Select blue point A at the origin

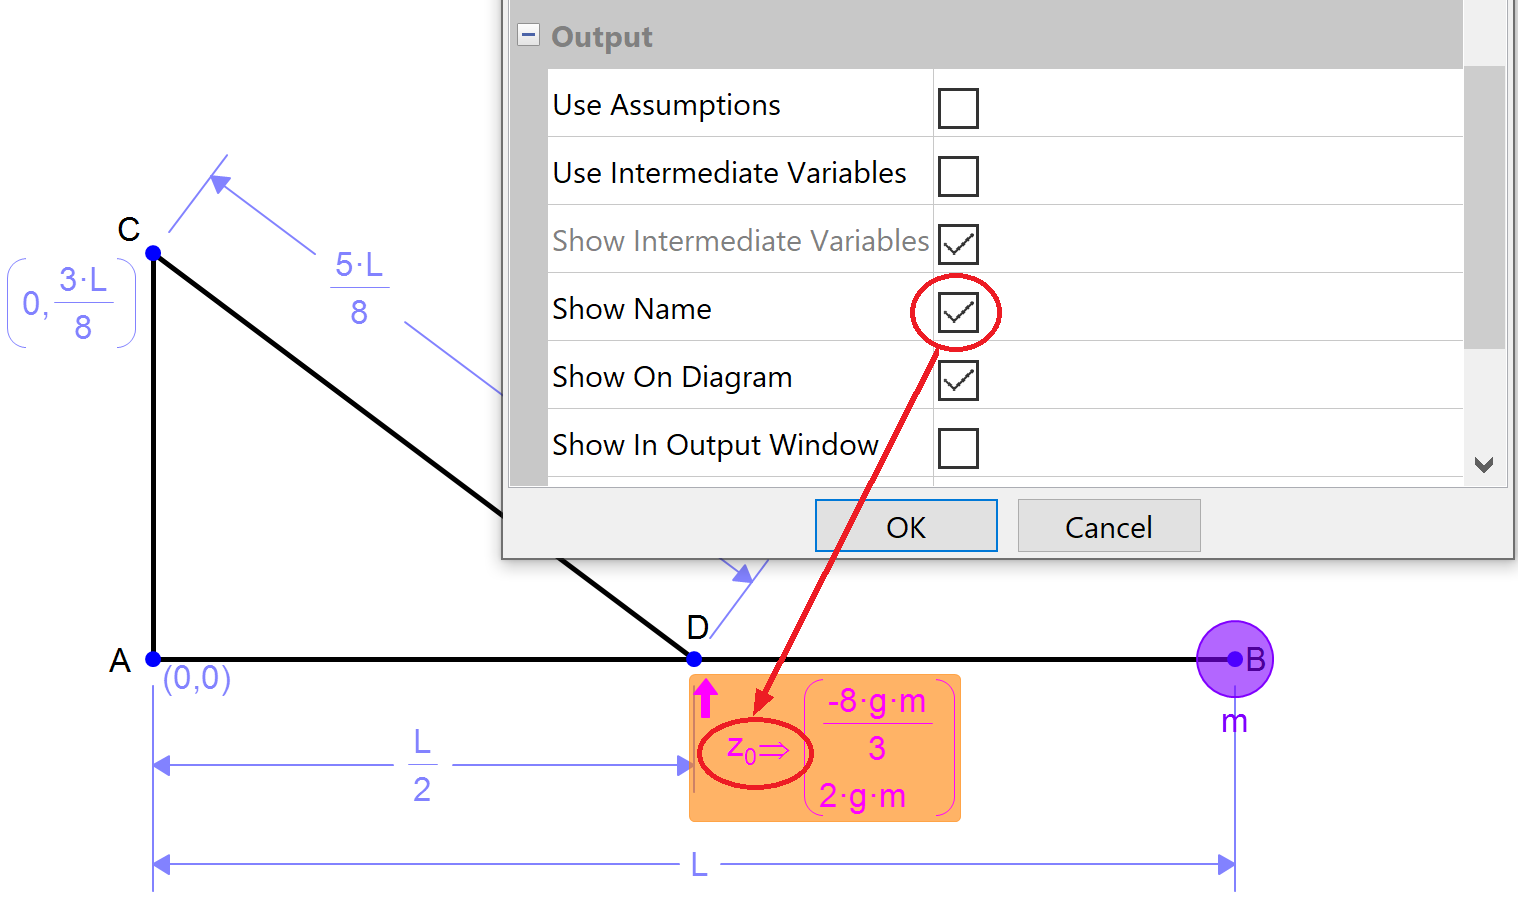click(x=153, y=659)
